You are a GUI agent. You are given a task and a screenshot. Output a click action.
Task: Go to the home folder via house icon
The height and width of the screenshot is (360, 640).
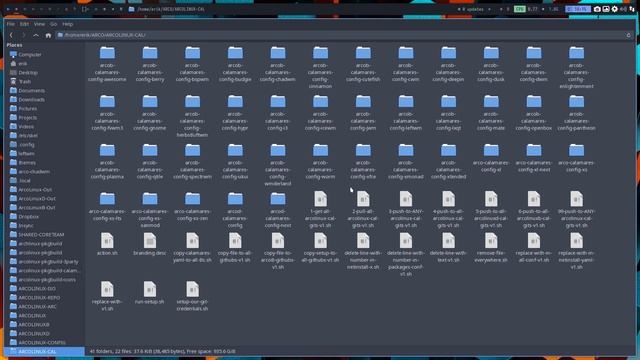(x=48, y=36)
